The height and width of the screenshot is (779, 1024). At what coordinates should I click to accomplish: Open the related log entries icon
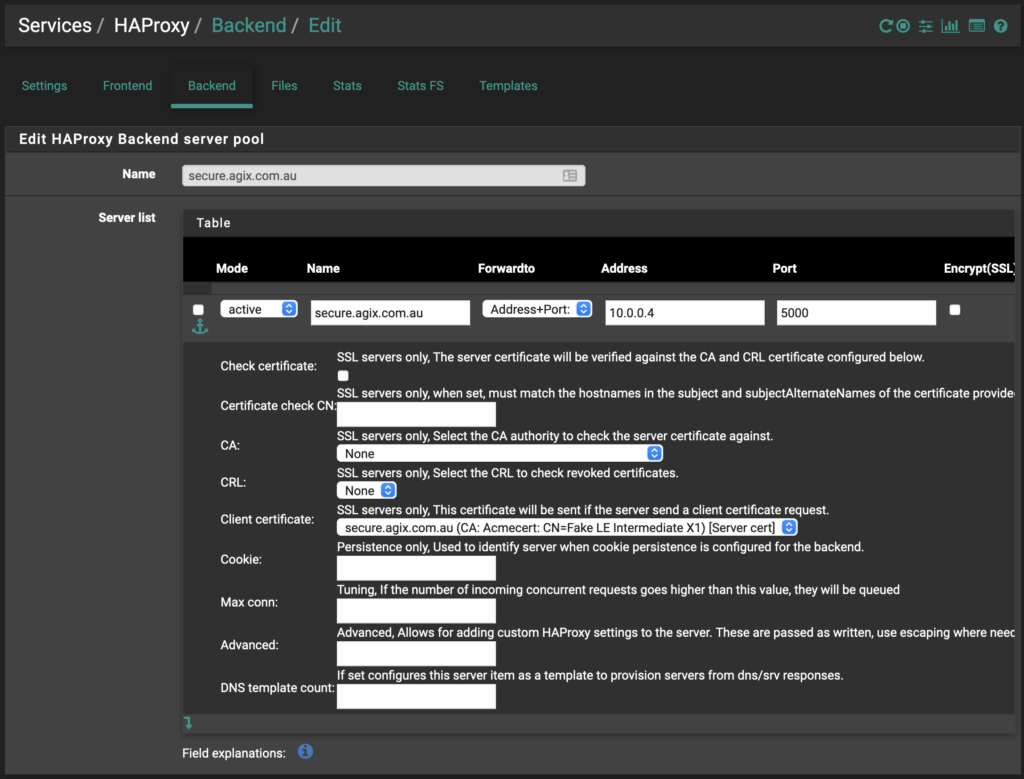pyautogui.click(x=977, y=26)
